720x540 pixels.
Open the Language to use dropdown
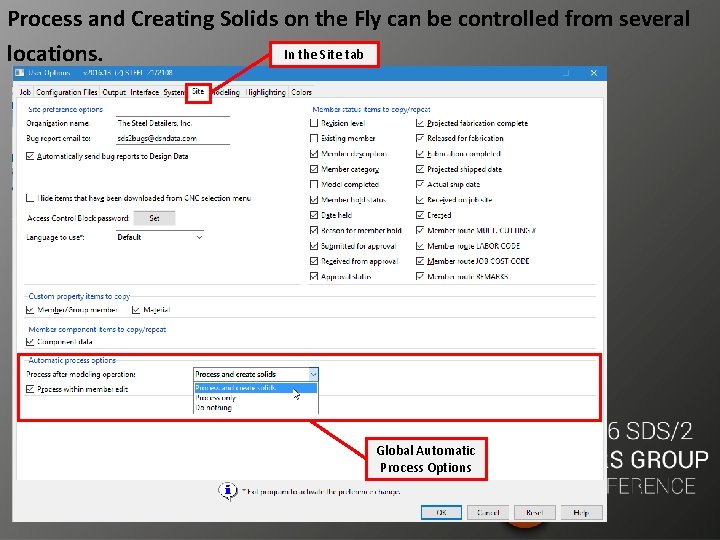159,237
